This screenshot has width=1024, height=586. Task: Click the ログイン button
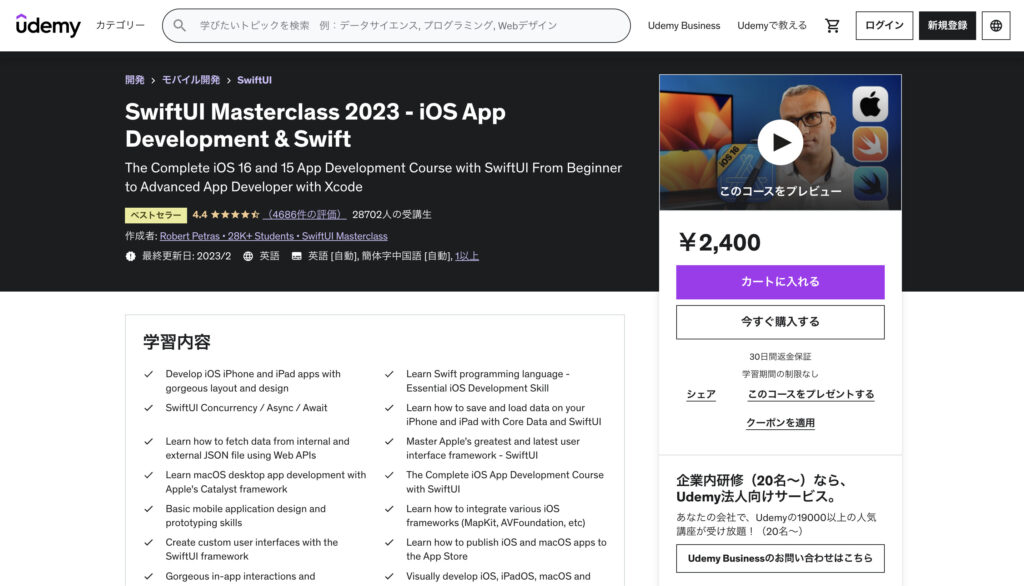pos(884,25)
